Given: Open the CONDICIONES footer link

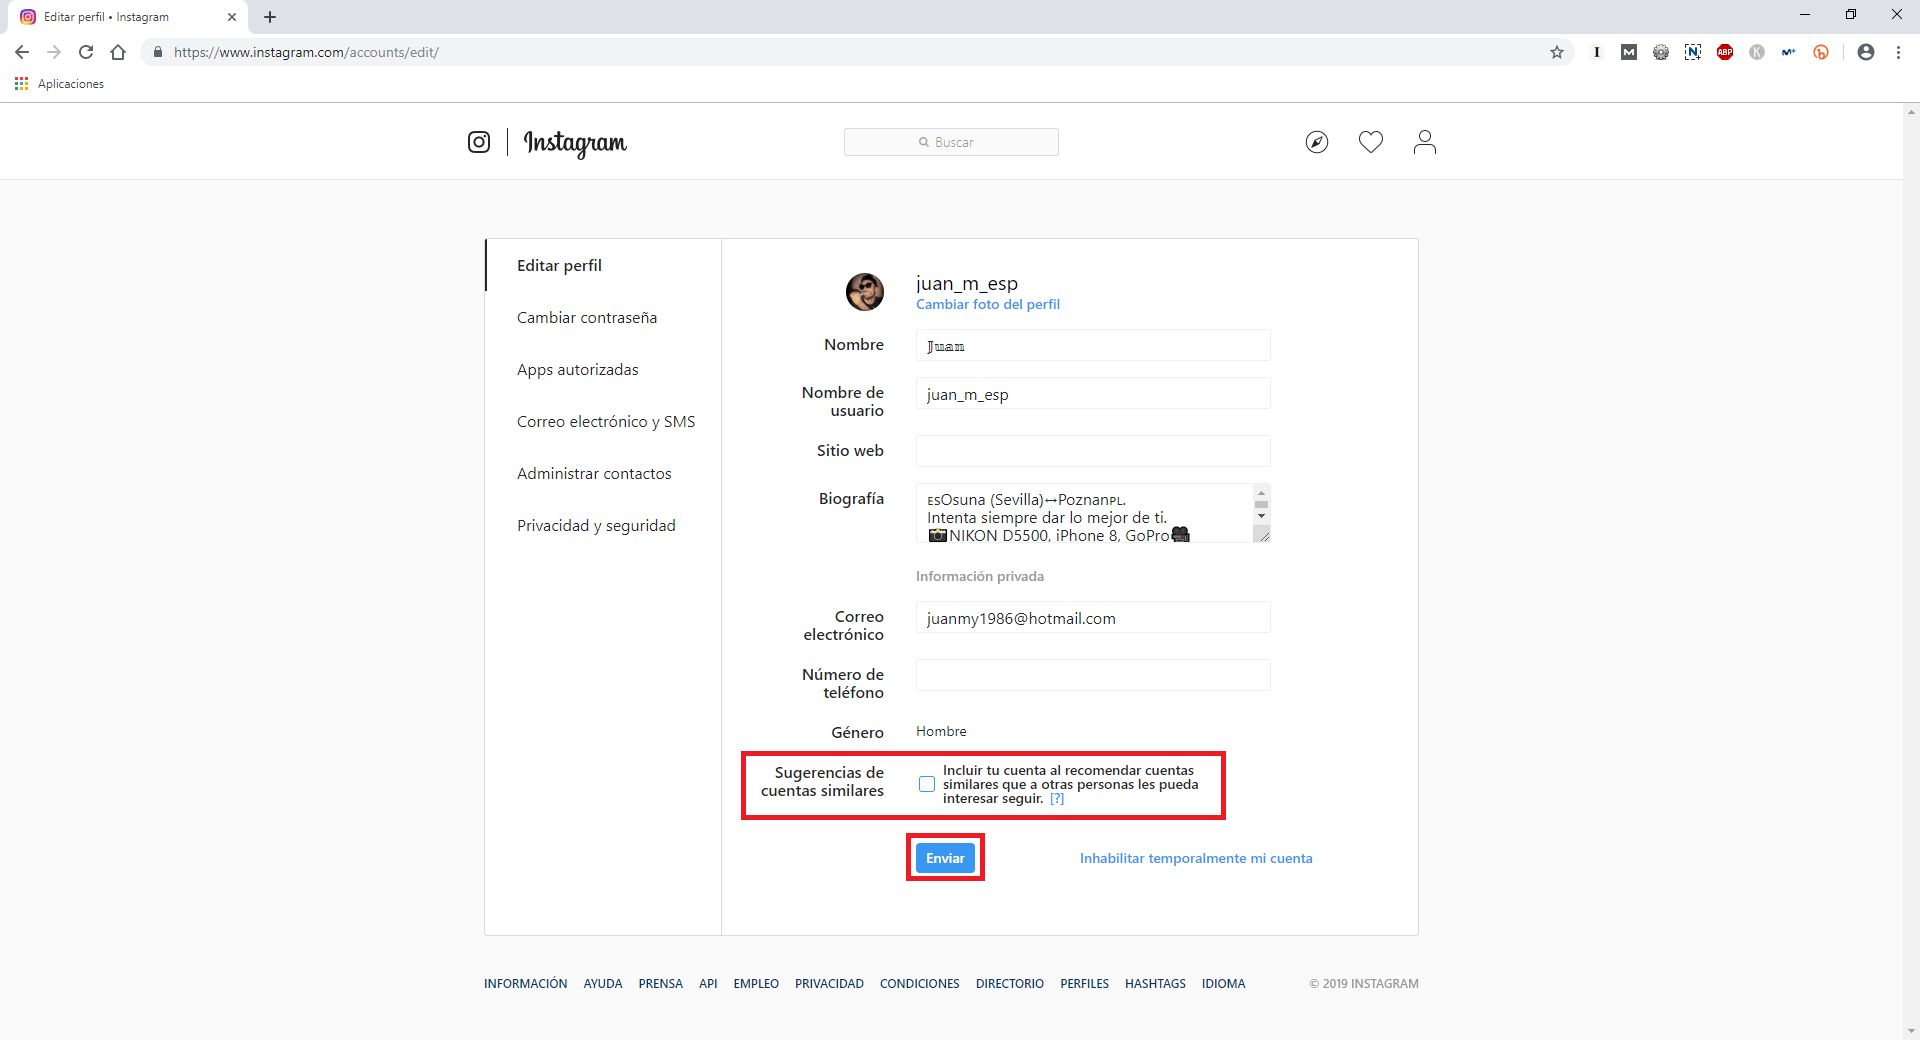Looking at the screenshot, I should [x=919, y=984].
